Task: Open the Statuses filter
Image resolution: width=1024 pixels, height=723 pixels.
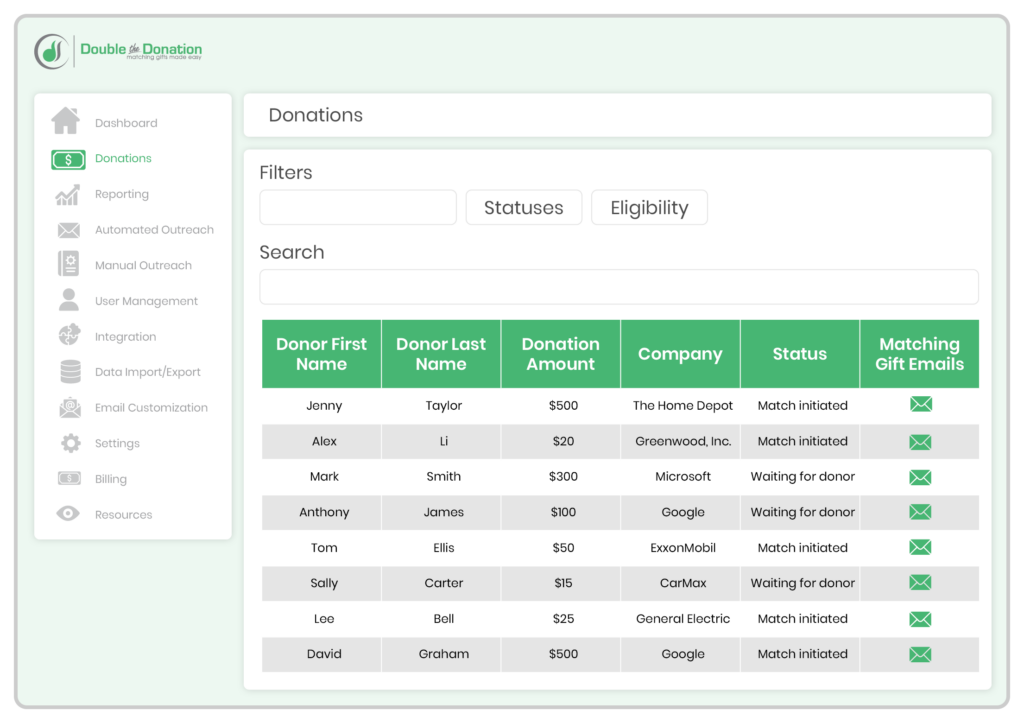Action: [x=524, y=208]
